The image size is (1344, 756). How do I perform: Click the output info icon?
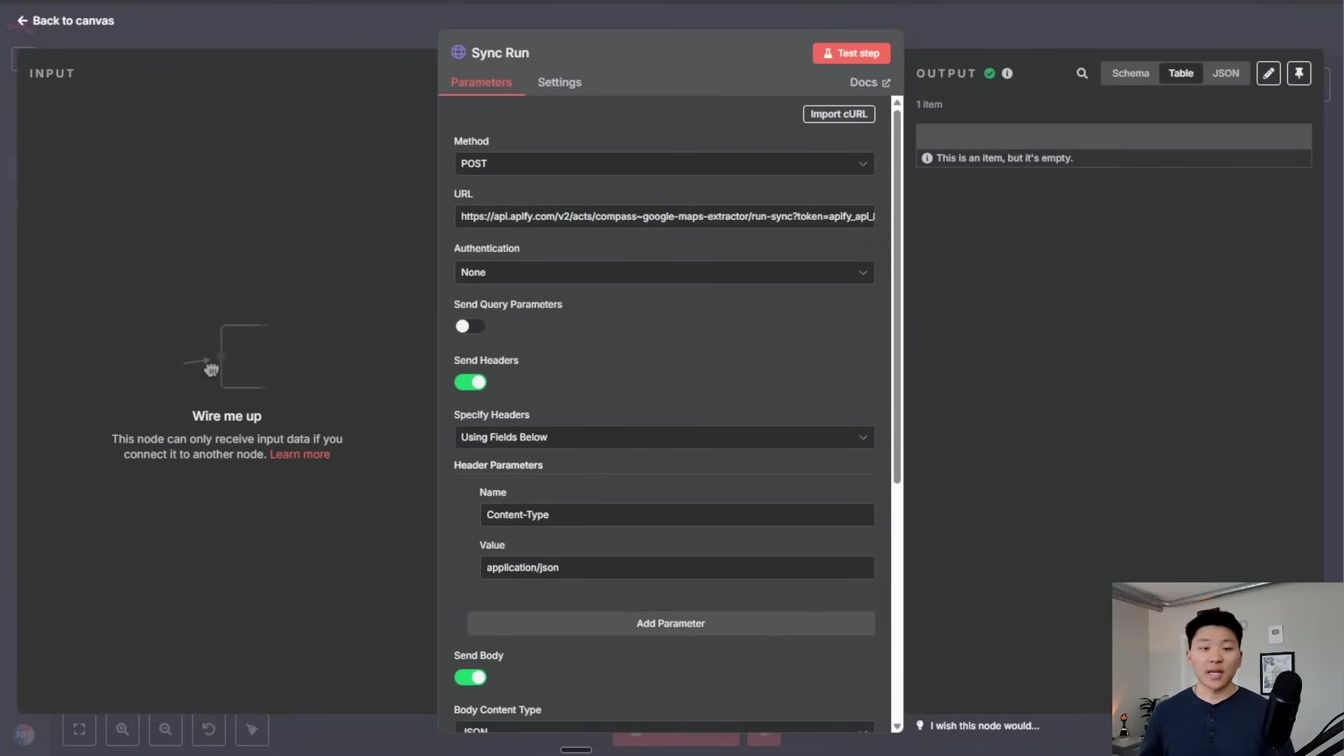point(1007,73)
